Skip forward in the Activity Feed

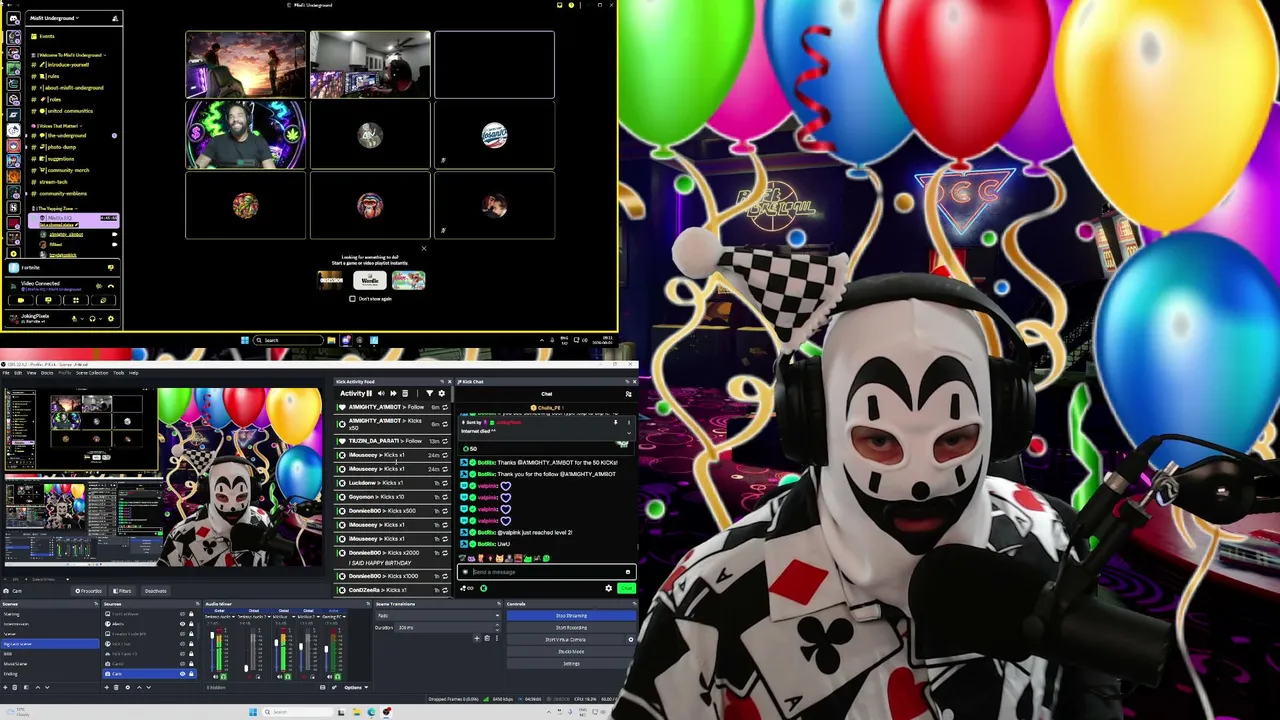tap(393, 393)
